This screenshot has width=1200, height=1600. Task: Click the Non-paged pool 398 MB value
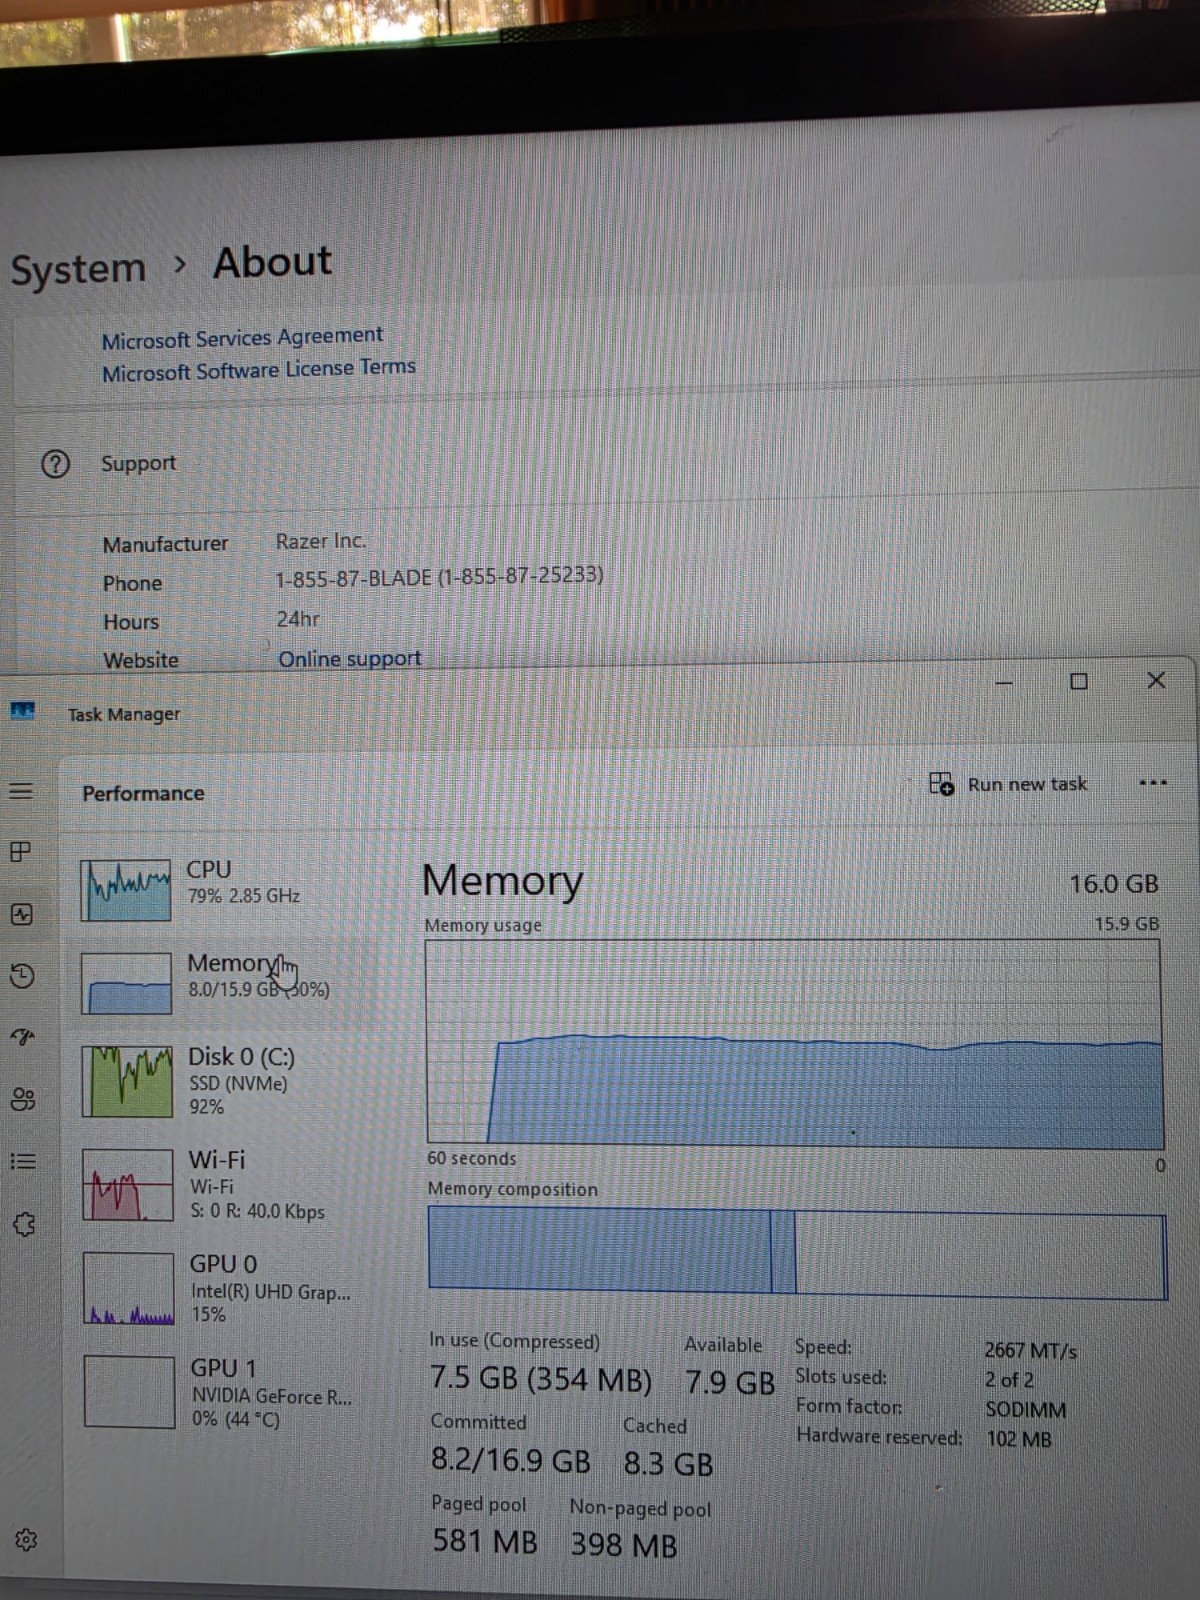click(x=624, y=1545)
